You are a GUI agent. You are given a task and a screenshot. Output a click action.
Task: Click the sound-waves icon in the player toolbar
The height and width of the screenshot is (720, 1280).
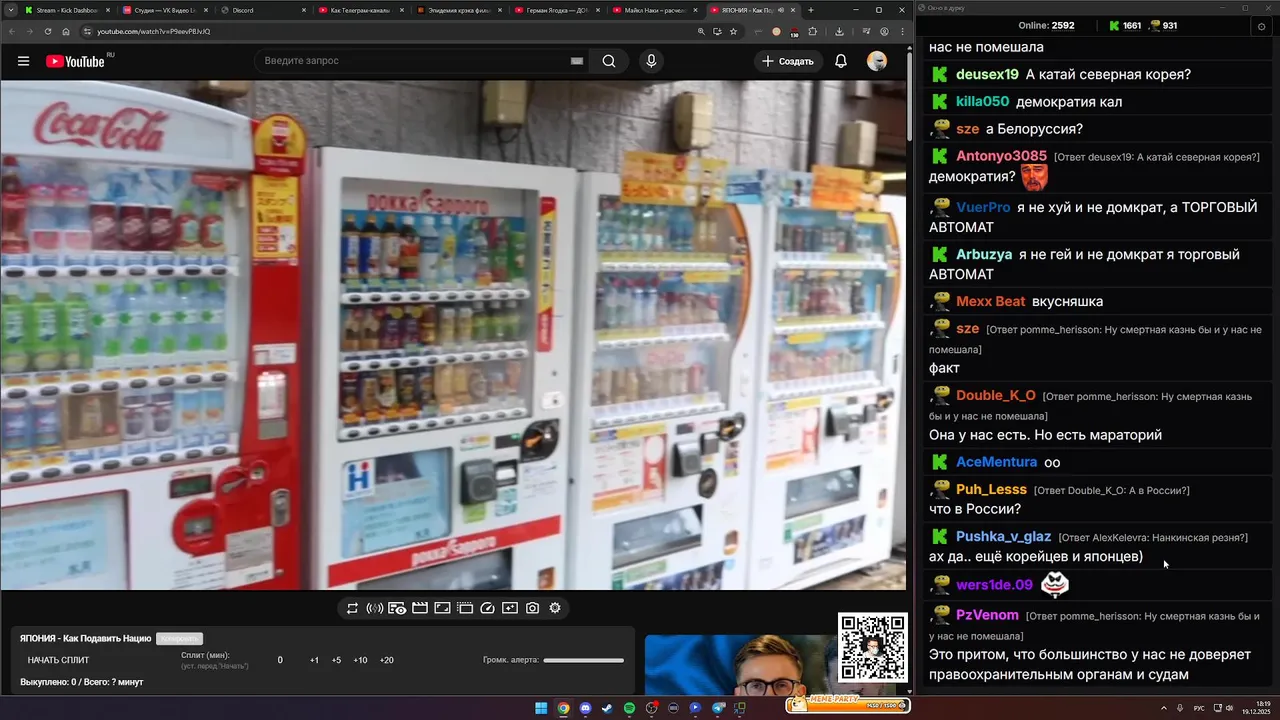[375, 608]
